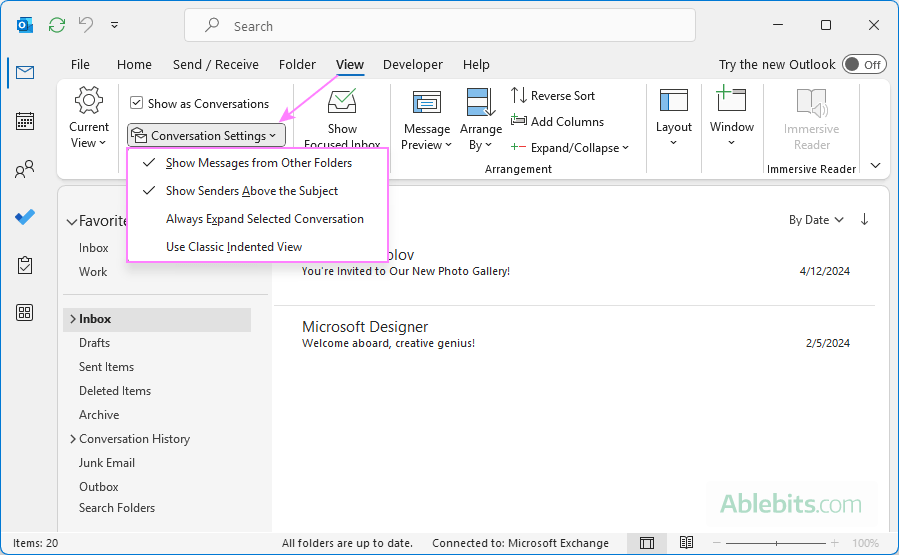This screenshot has width=899, height=555.
Task: Click the 100% zoom level
Action: pos(865,542)
